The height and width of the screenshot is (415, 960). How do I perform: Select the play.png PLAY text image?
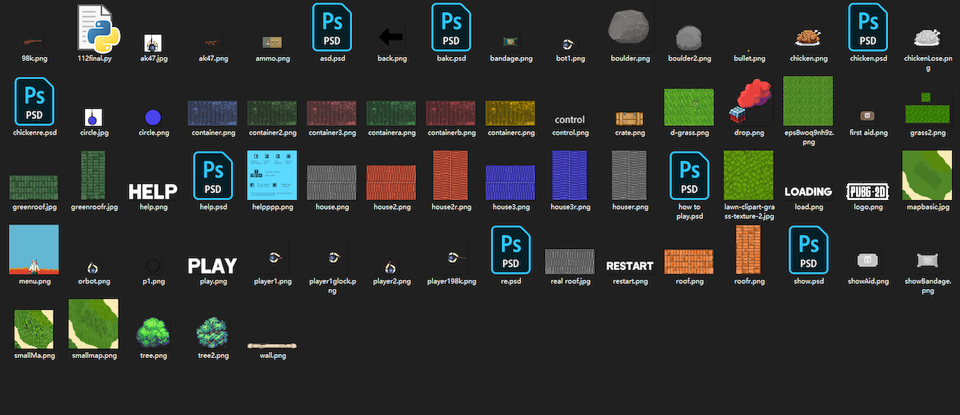(212, 266)
